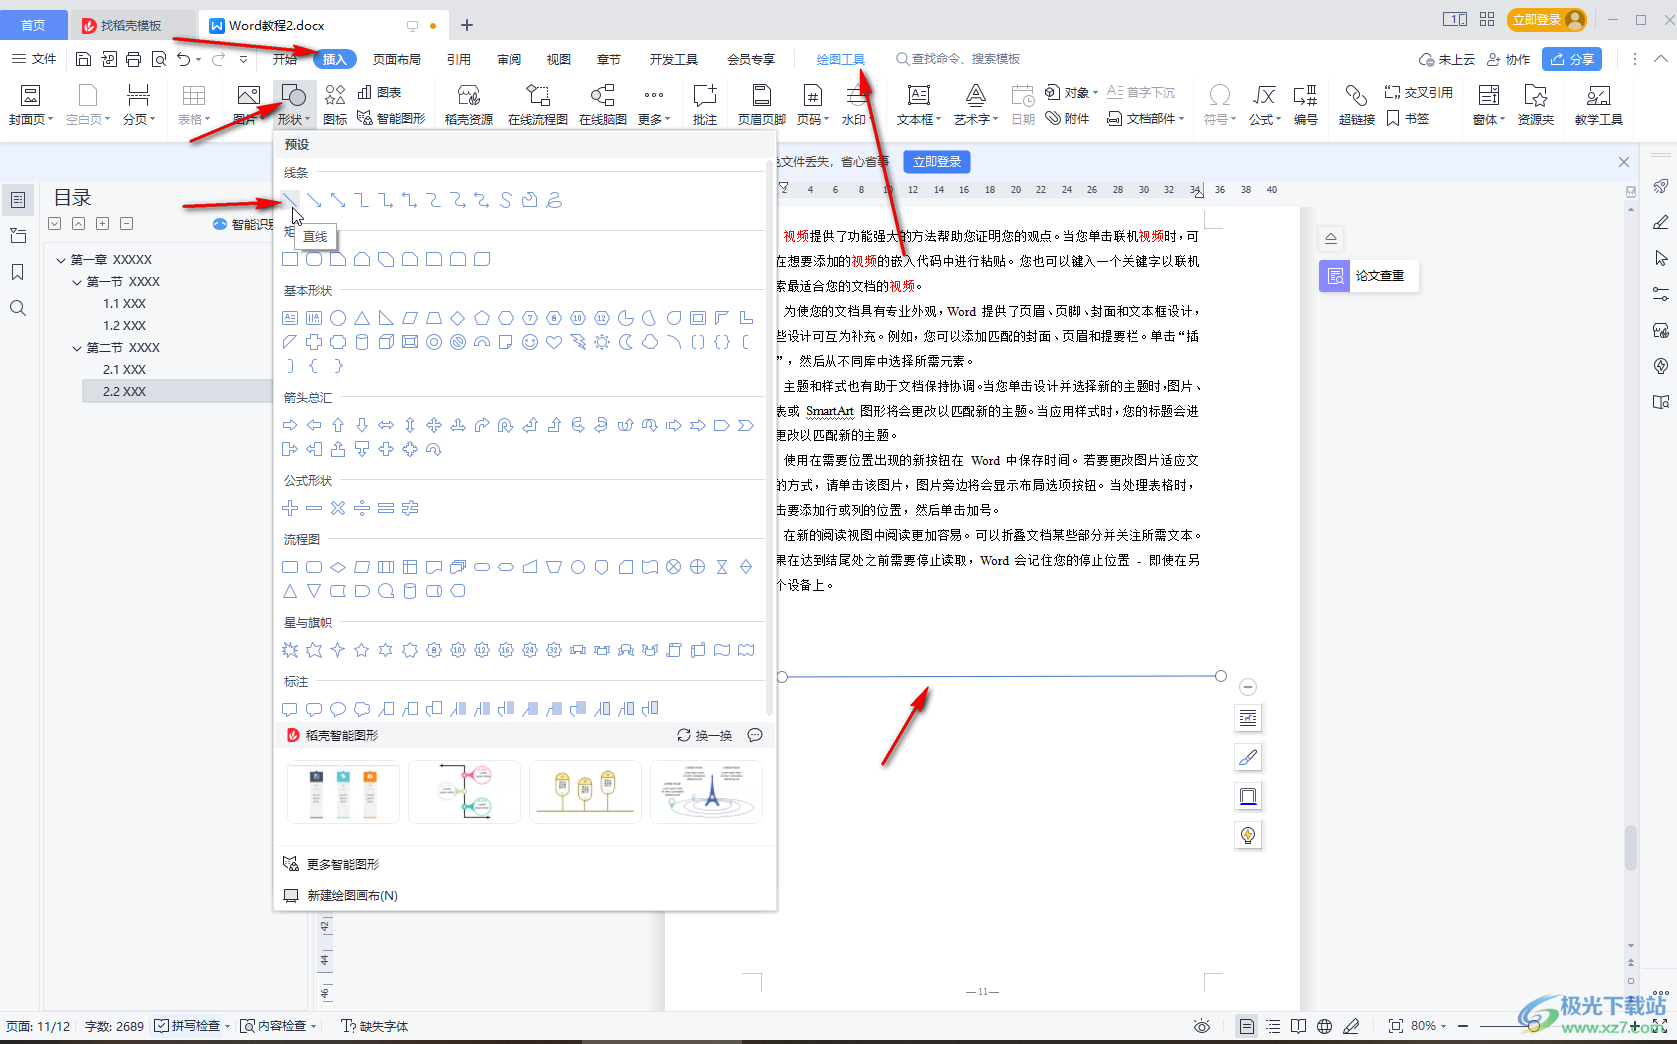The image size is (1677, 1044).
Task: Open the File (文件) menu
Action: coord(34,59)
